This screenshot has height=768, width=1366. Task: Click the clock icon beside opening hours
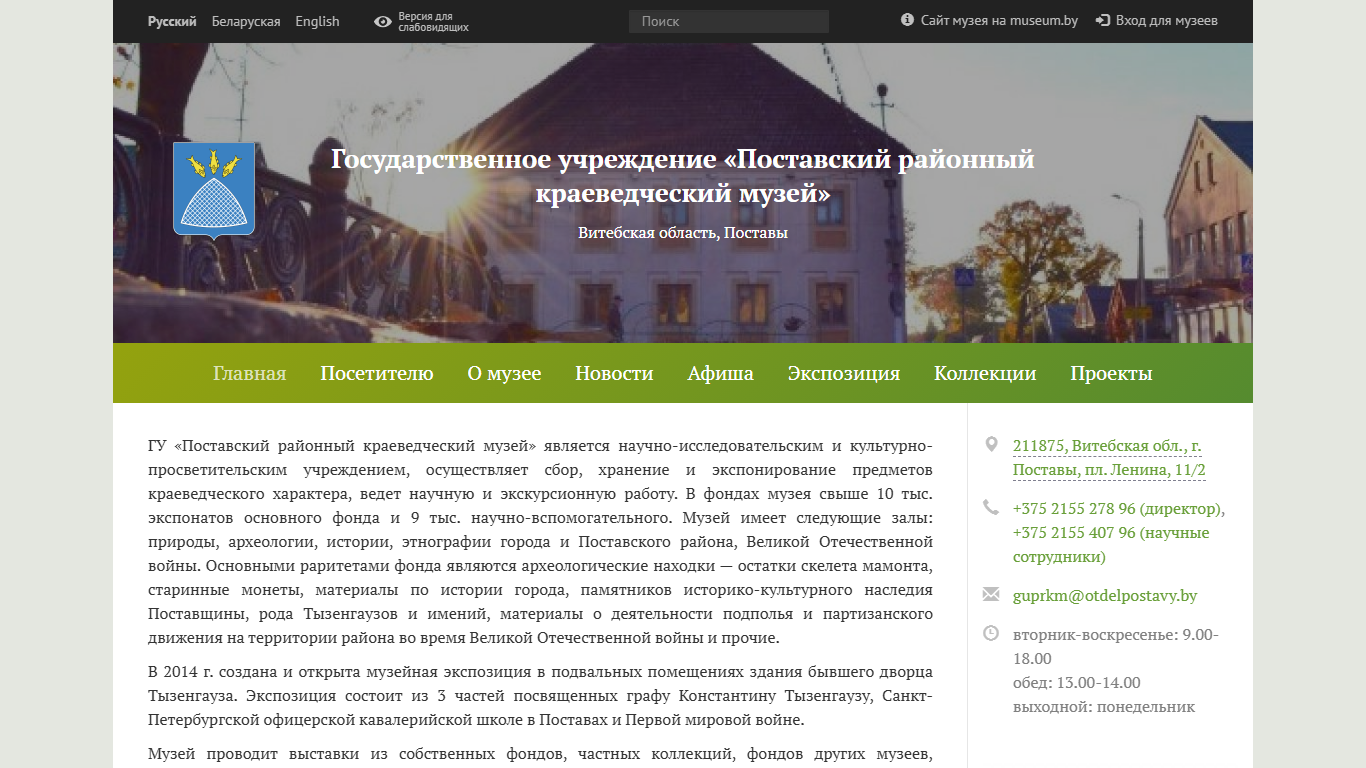(991, 633)
